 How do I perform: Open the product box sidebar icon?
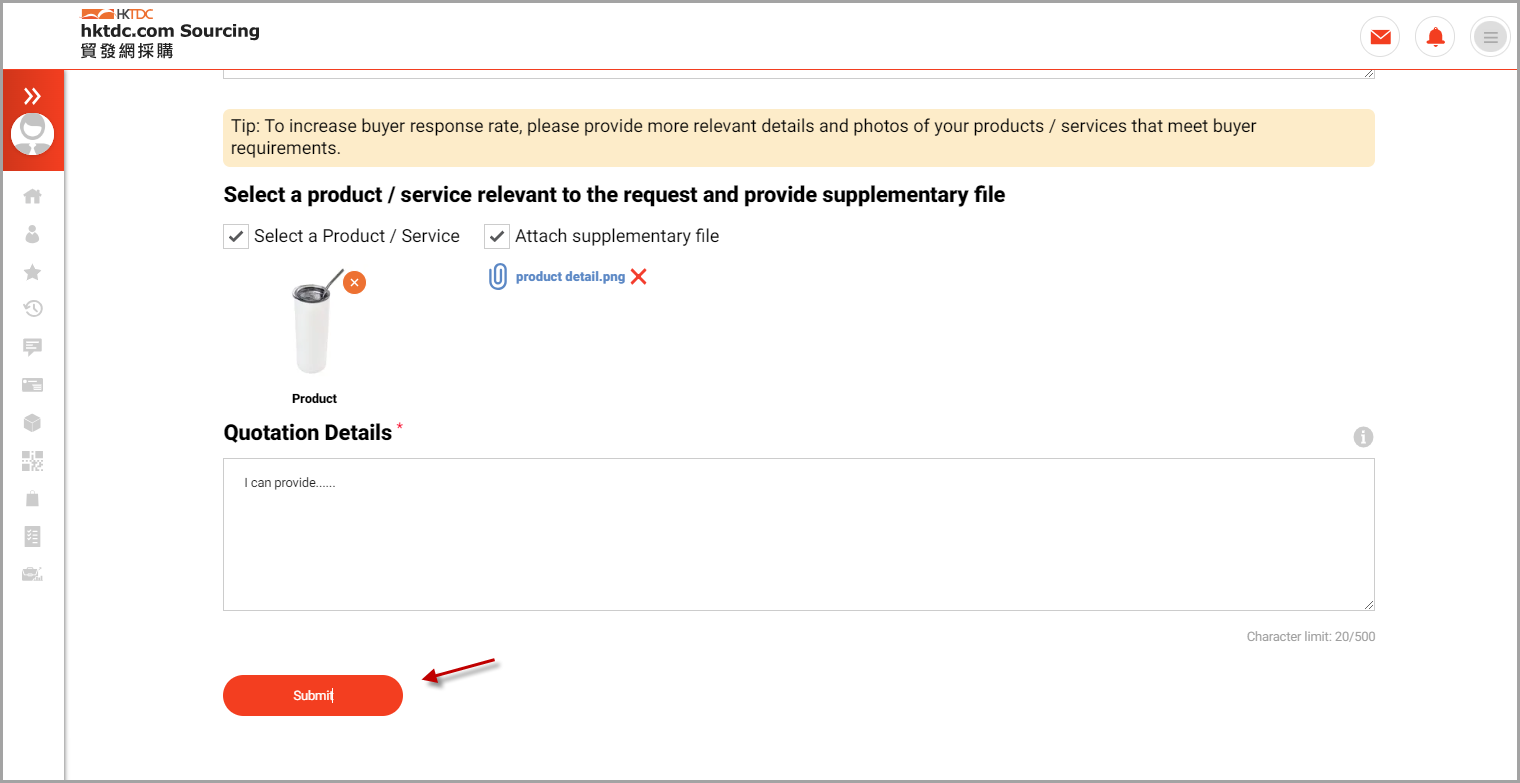pos(32,423)
